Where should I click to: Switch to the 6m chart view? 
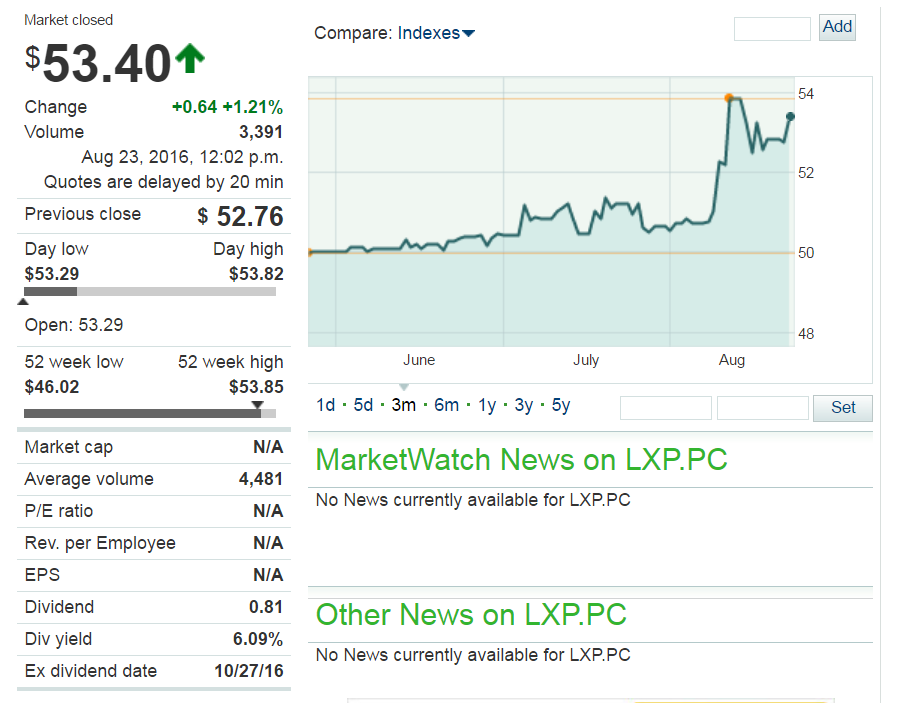[445, 404]
